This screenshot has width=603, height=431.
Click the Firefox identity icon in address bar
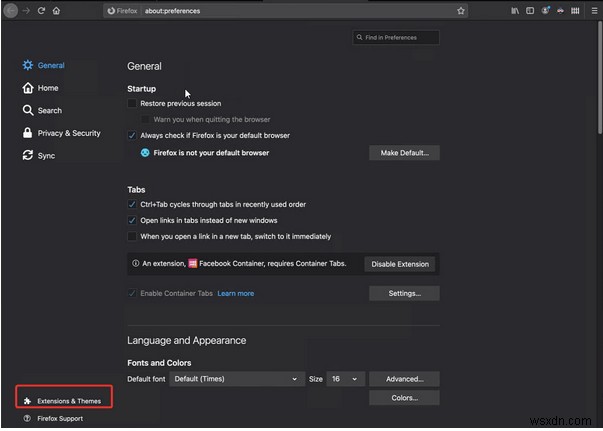click(111, 11)
